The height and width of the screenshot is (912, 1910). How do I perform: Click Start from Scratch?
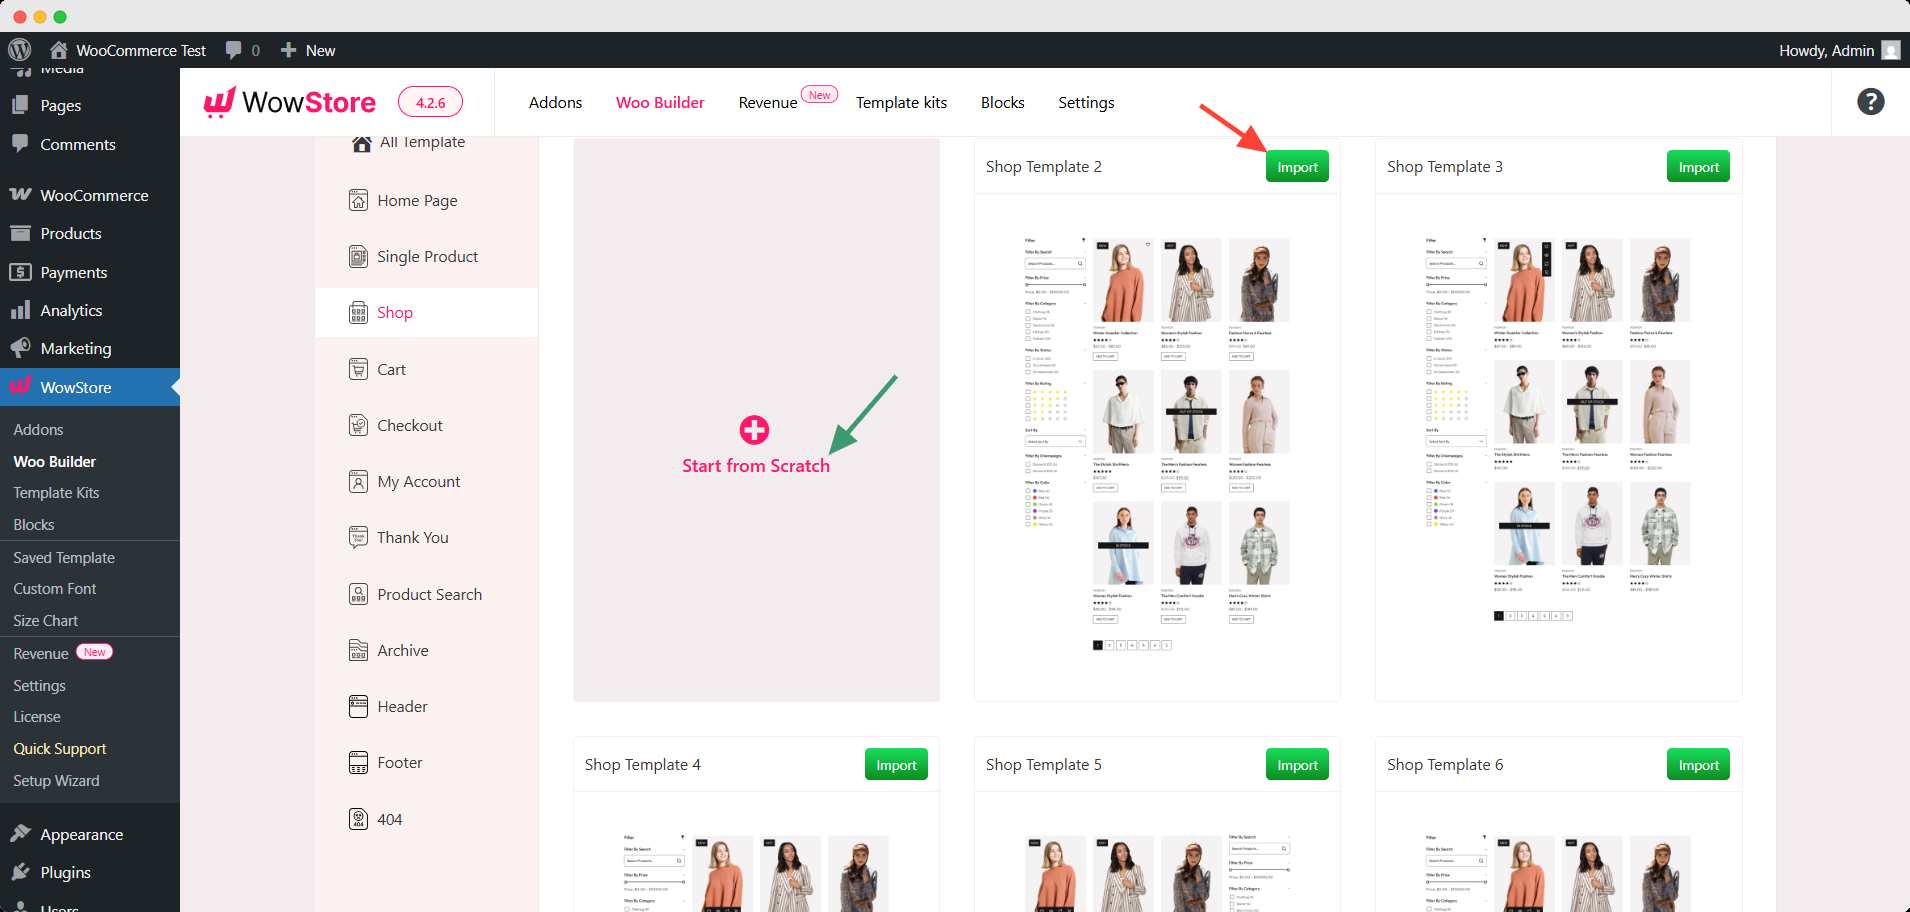(x=756, y=466)
